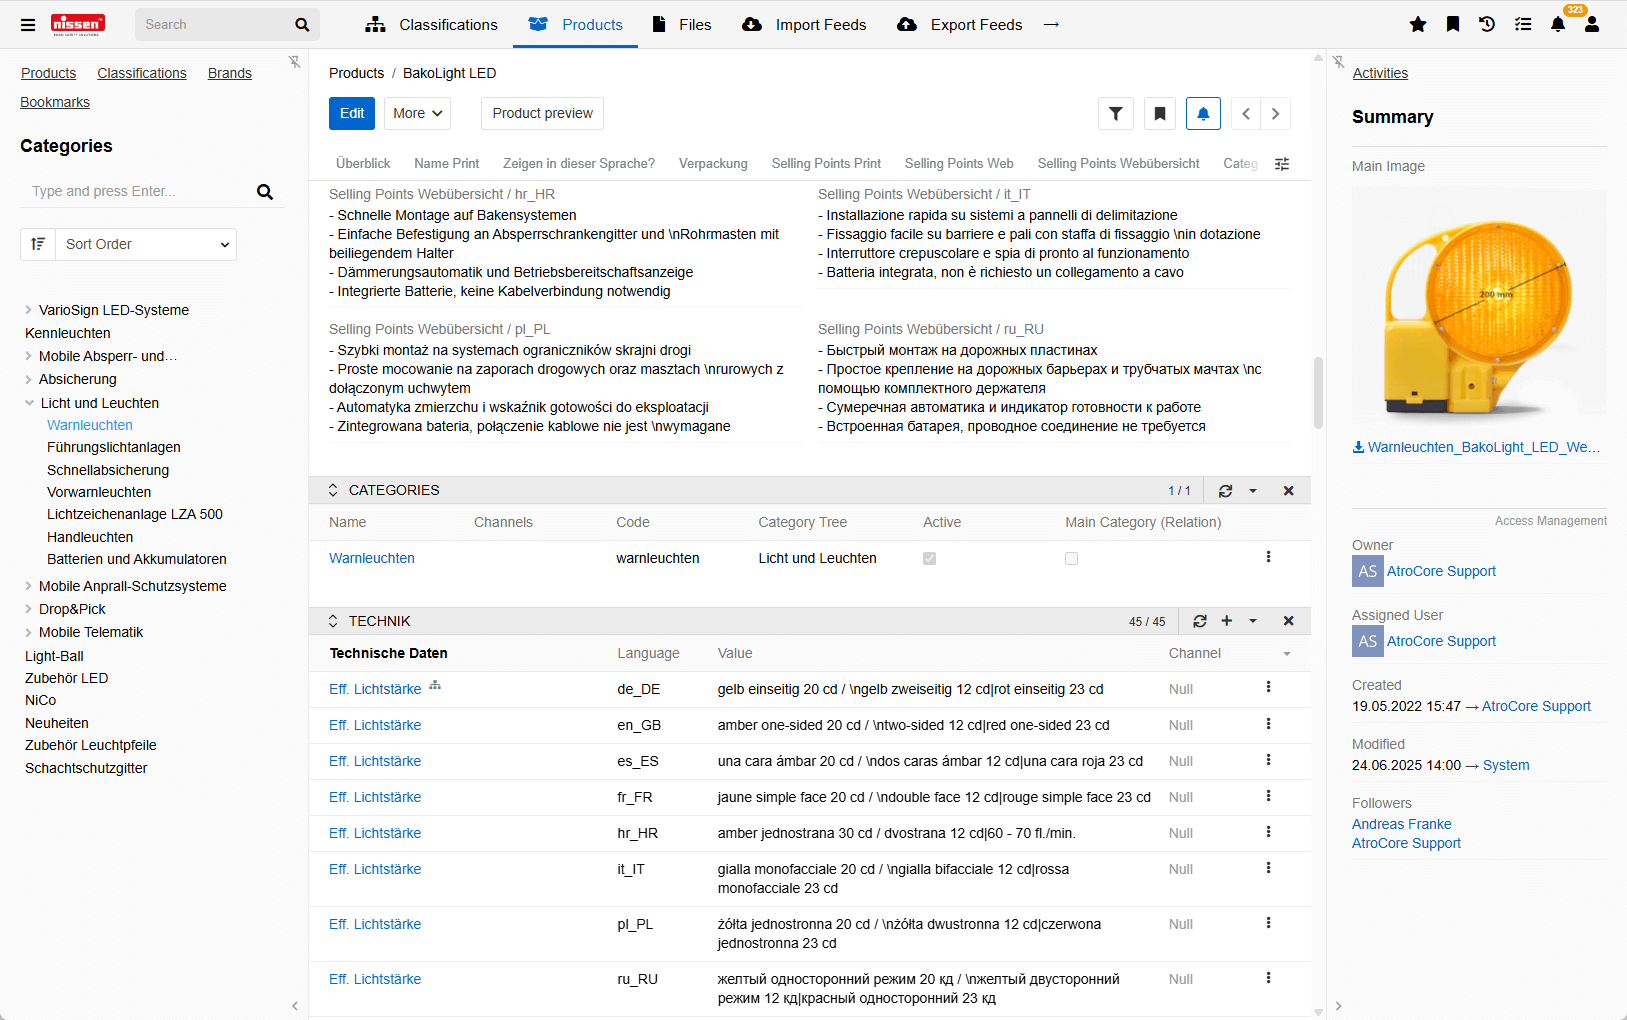Screen dimensions: 1627x1020
Task: Click the add plus icon in TECHNIK panel
Action: 1227,621
